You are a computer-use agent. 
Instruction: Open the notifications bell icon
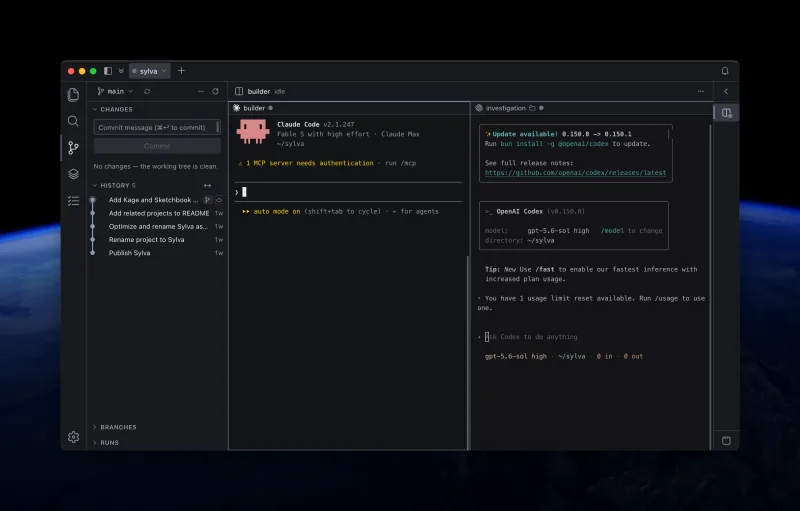tap(725, 71)
